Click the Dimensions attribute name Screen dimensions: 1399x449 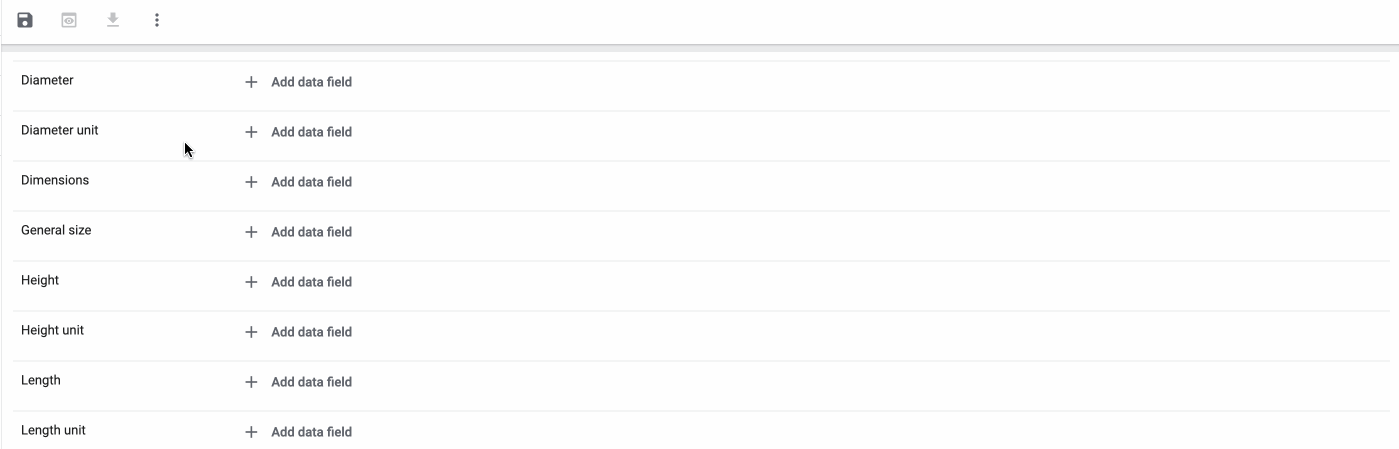tap(55, 180)
